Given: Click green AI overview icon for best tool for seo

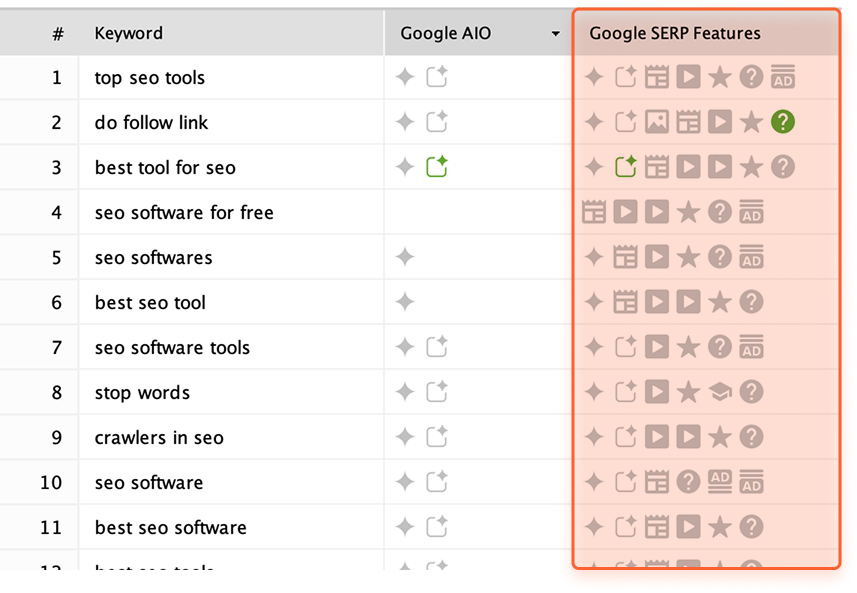Looking at the screenshot, I should (437, 167).
